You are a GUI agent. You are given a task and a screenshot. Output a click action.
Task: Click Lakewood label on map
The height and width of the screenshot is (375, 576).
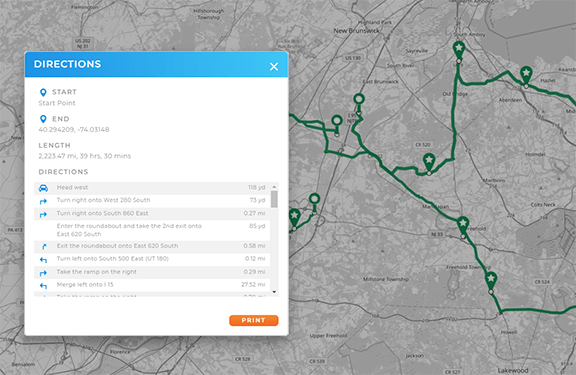(513, 370)
